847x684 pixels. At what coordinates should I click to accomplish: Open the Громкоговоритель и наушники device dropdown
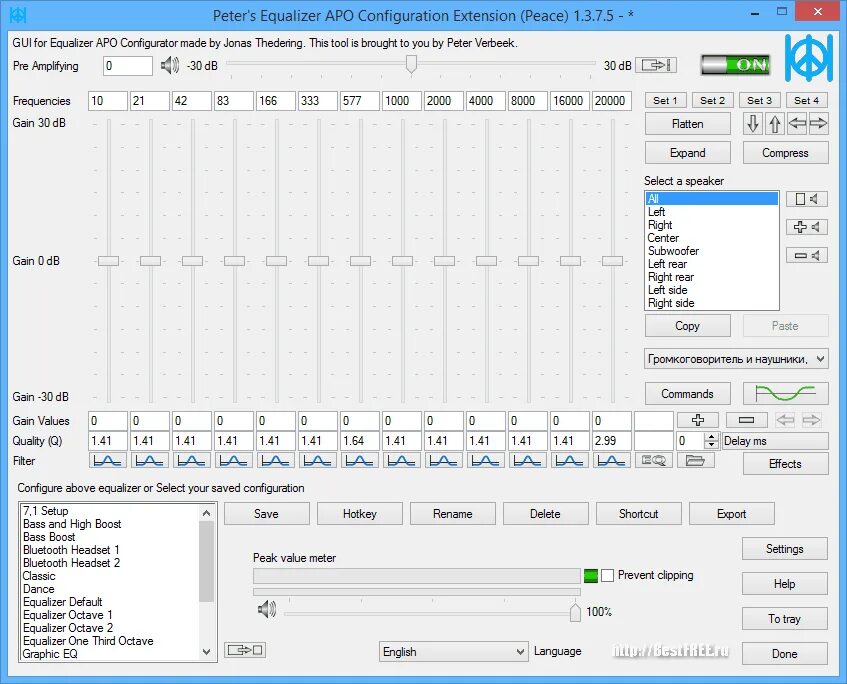736,359
